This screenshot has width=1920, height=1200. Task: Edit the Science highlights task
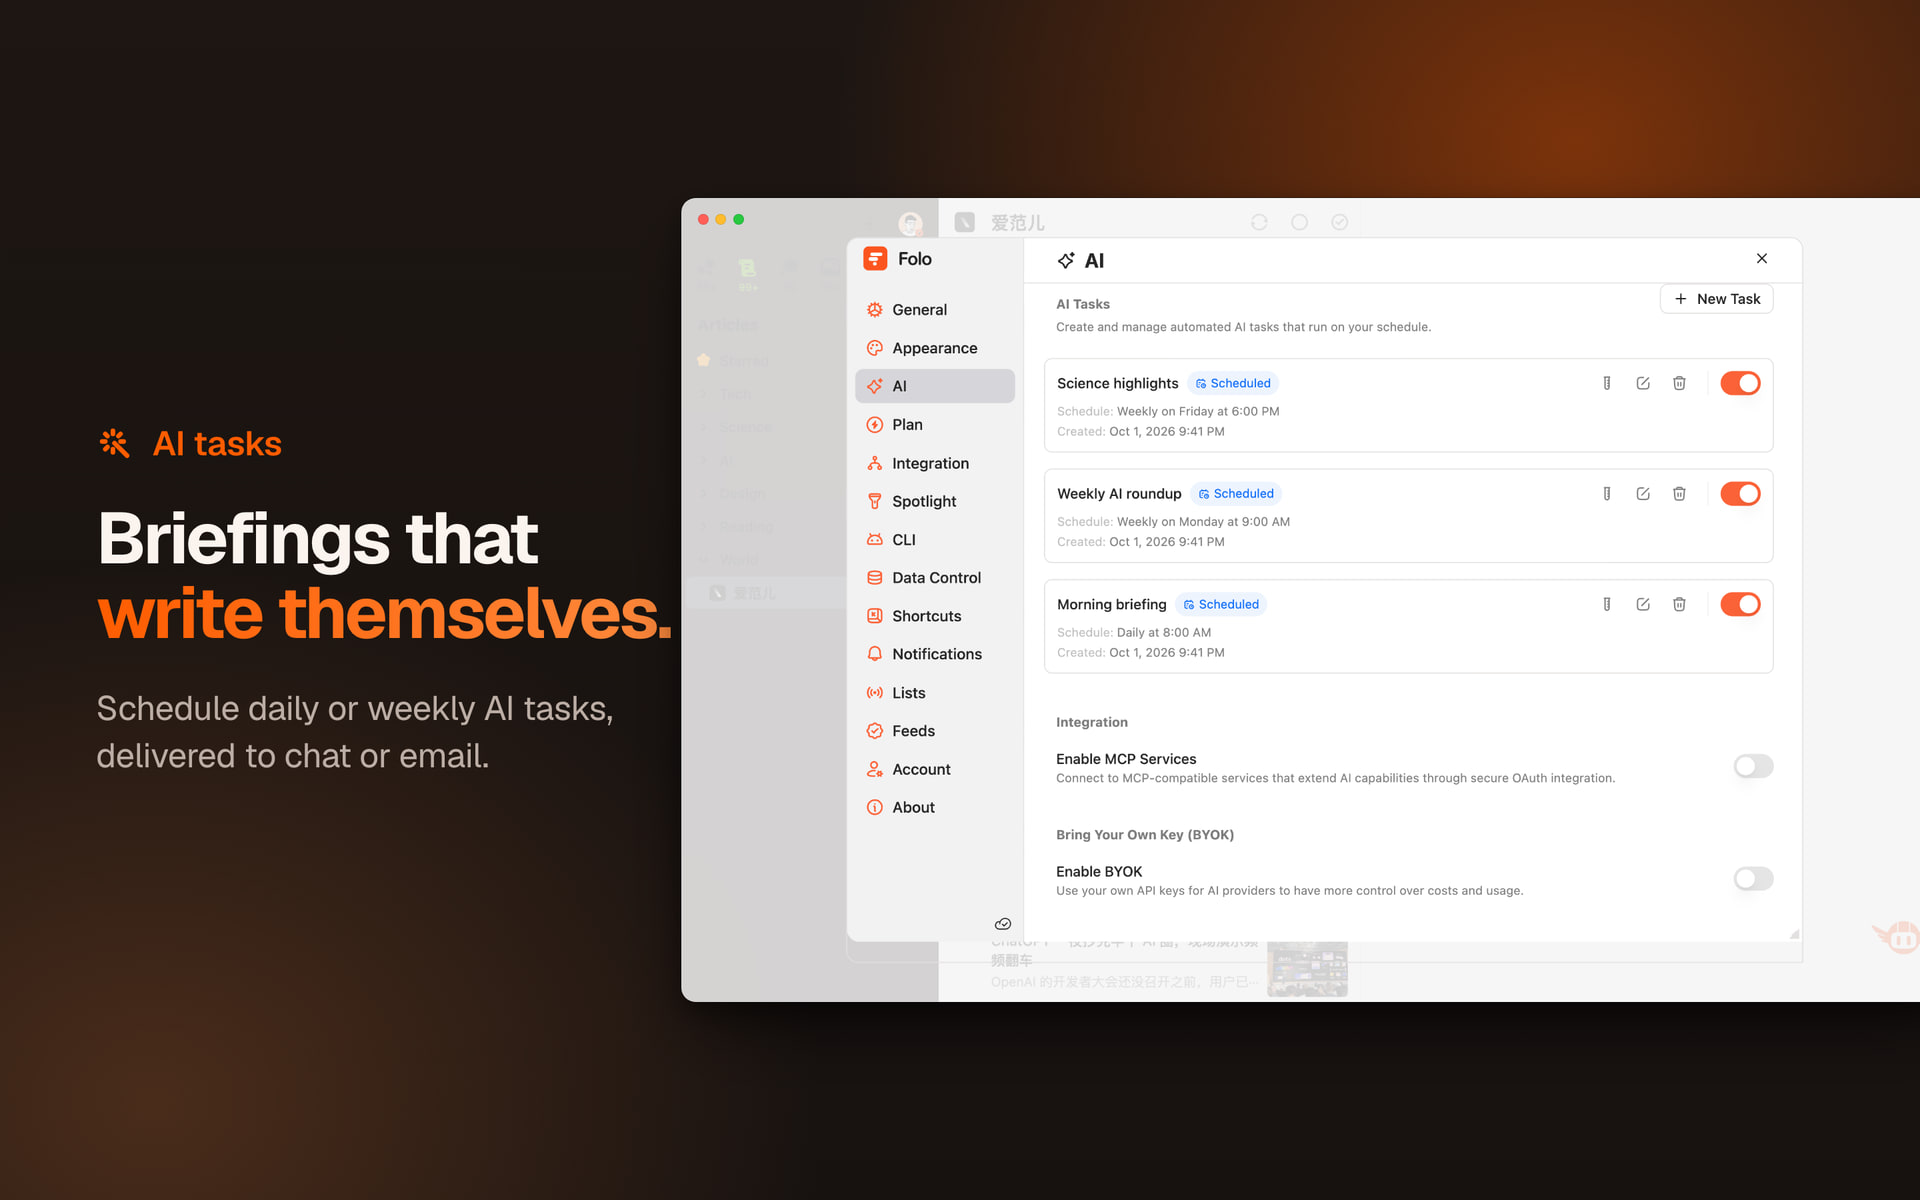(1643, 383)
